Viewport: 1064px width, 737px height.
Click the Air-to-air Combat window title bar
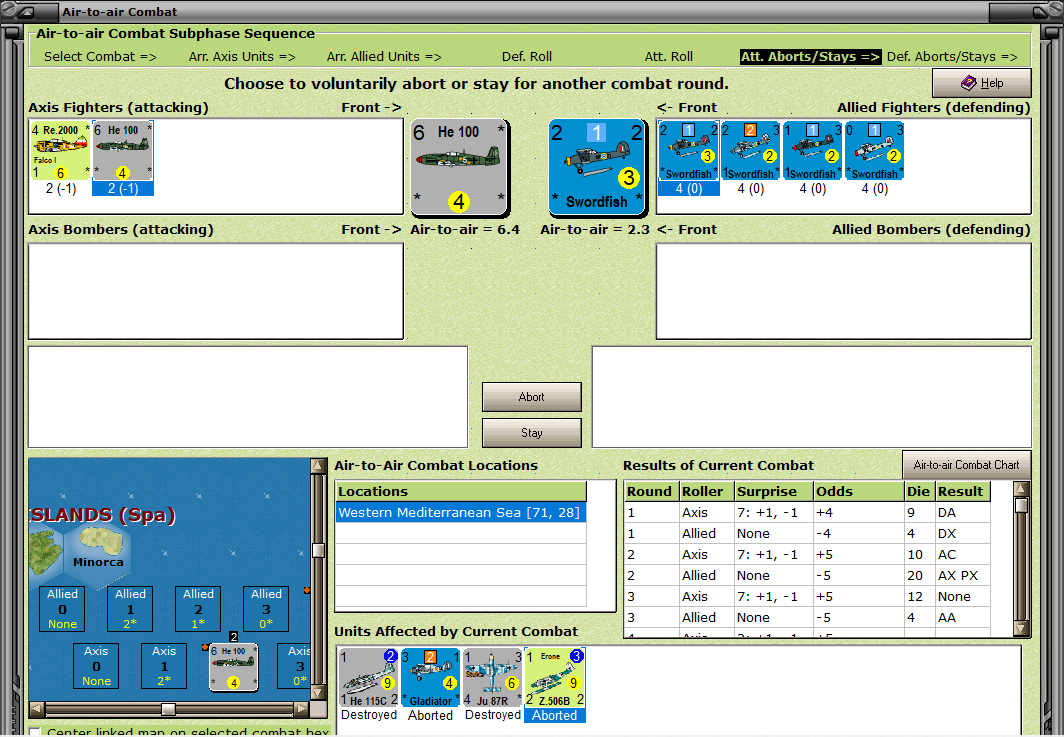click(x=532, y=12)
